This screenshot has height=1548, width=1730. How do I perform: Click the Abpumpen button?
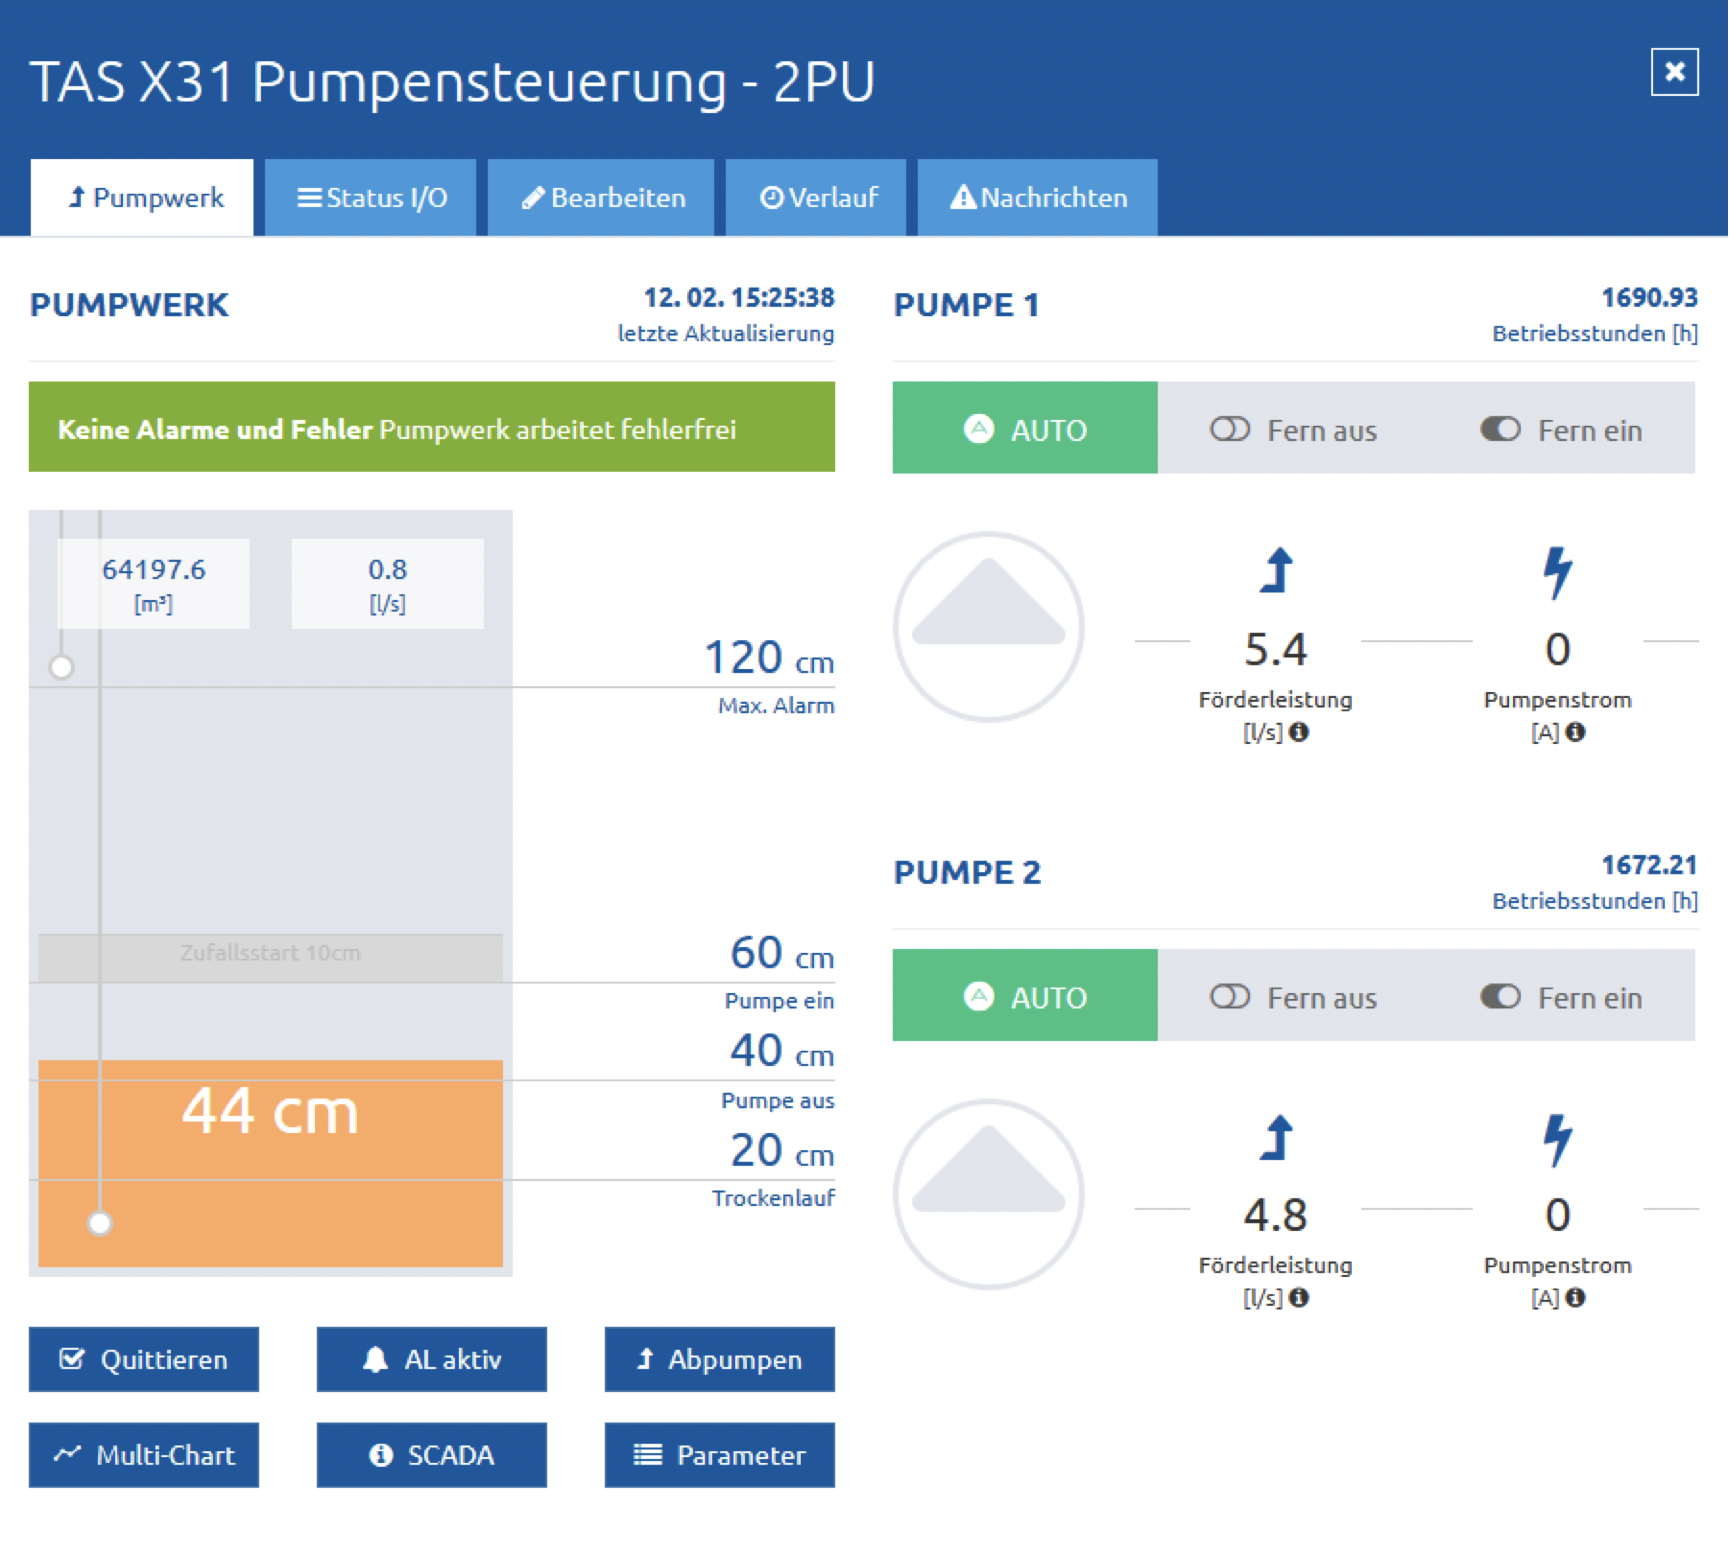tap(720, 1360)
